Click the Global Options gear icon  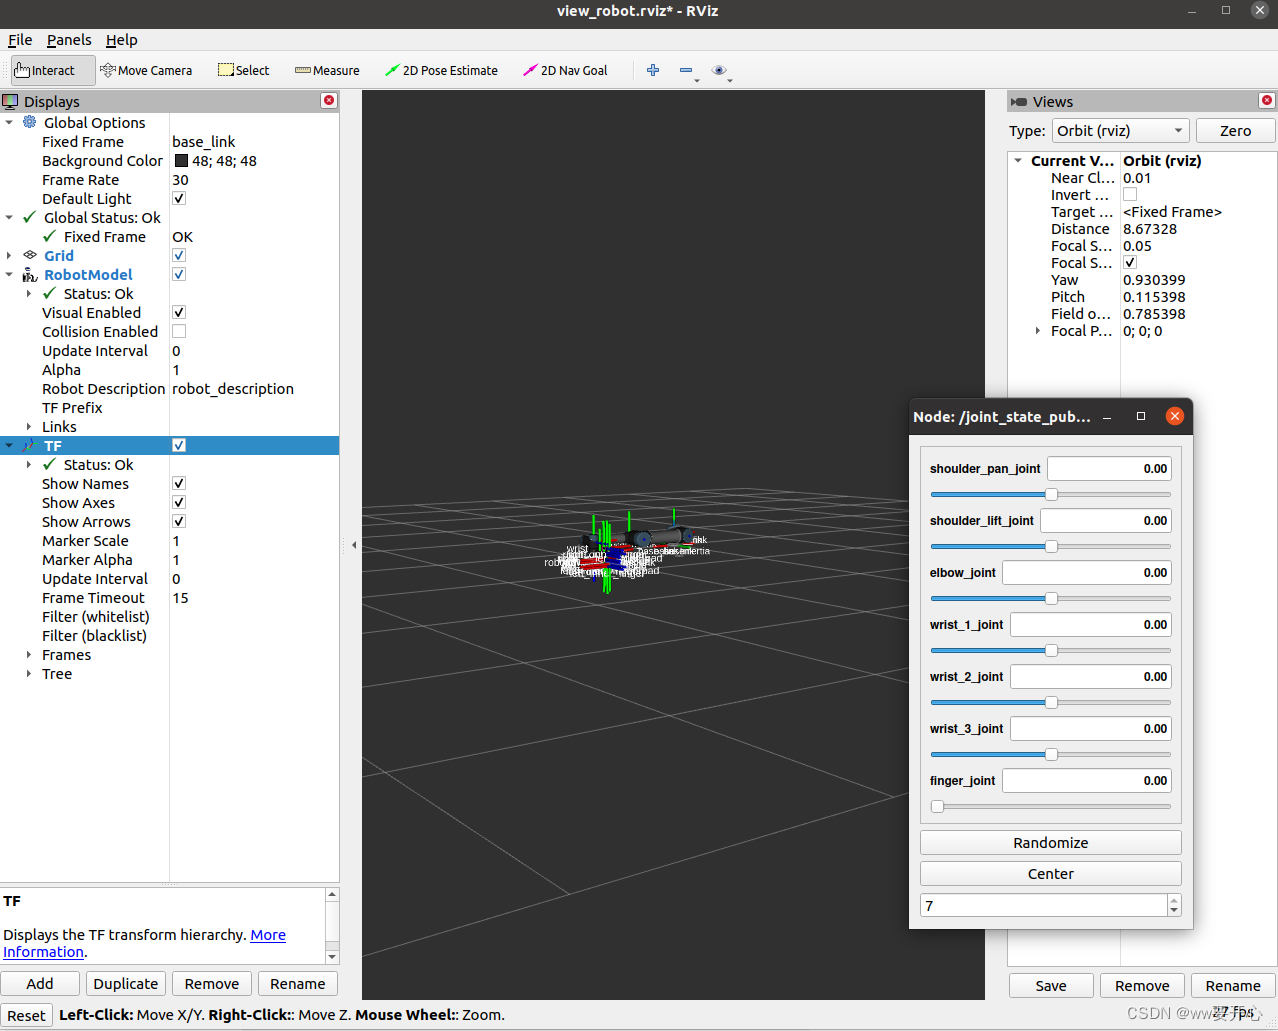coord(30,122)
